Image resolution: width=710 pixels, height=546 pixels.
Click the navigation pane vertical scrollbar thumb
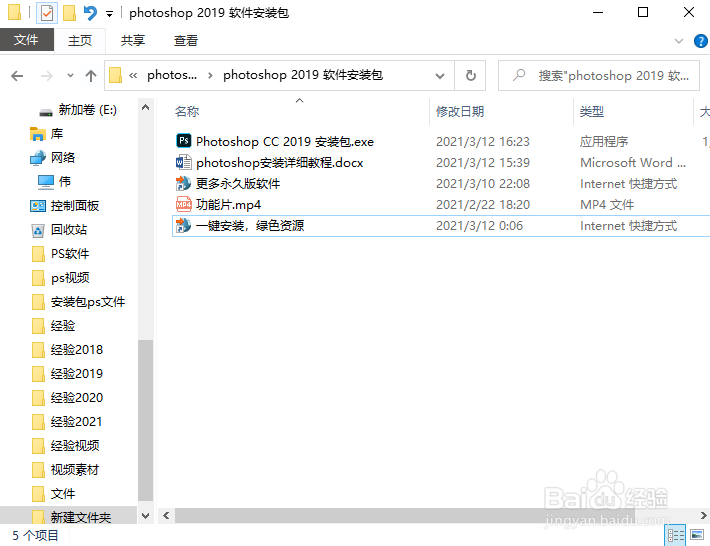tap(145, 420)
